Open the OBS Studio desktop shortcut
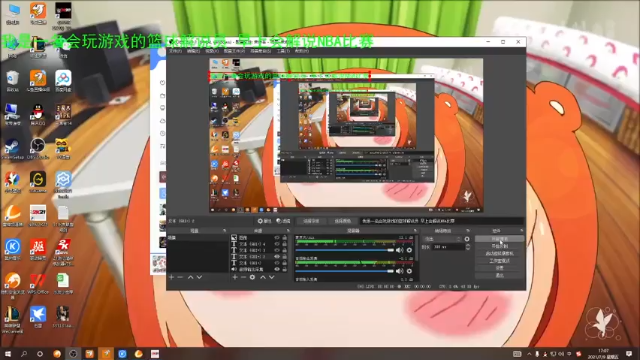Screen dimensions: 640x360 38,149
